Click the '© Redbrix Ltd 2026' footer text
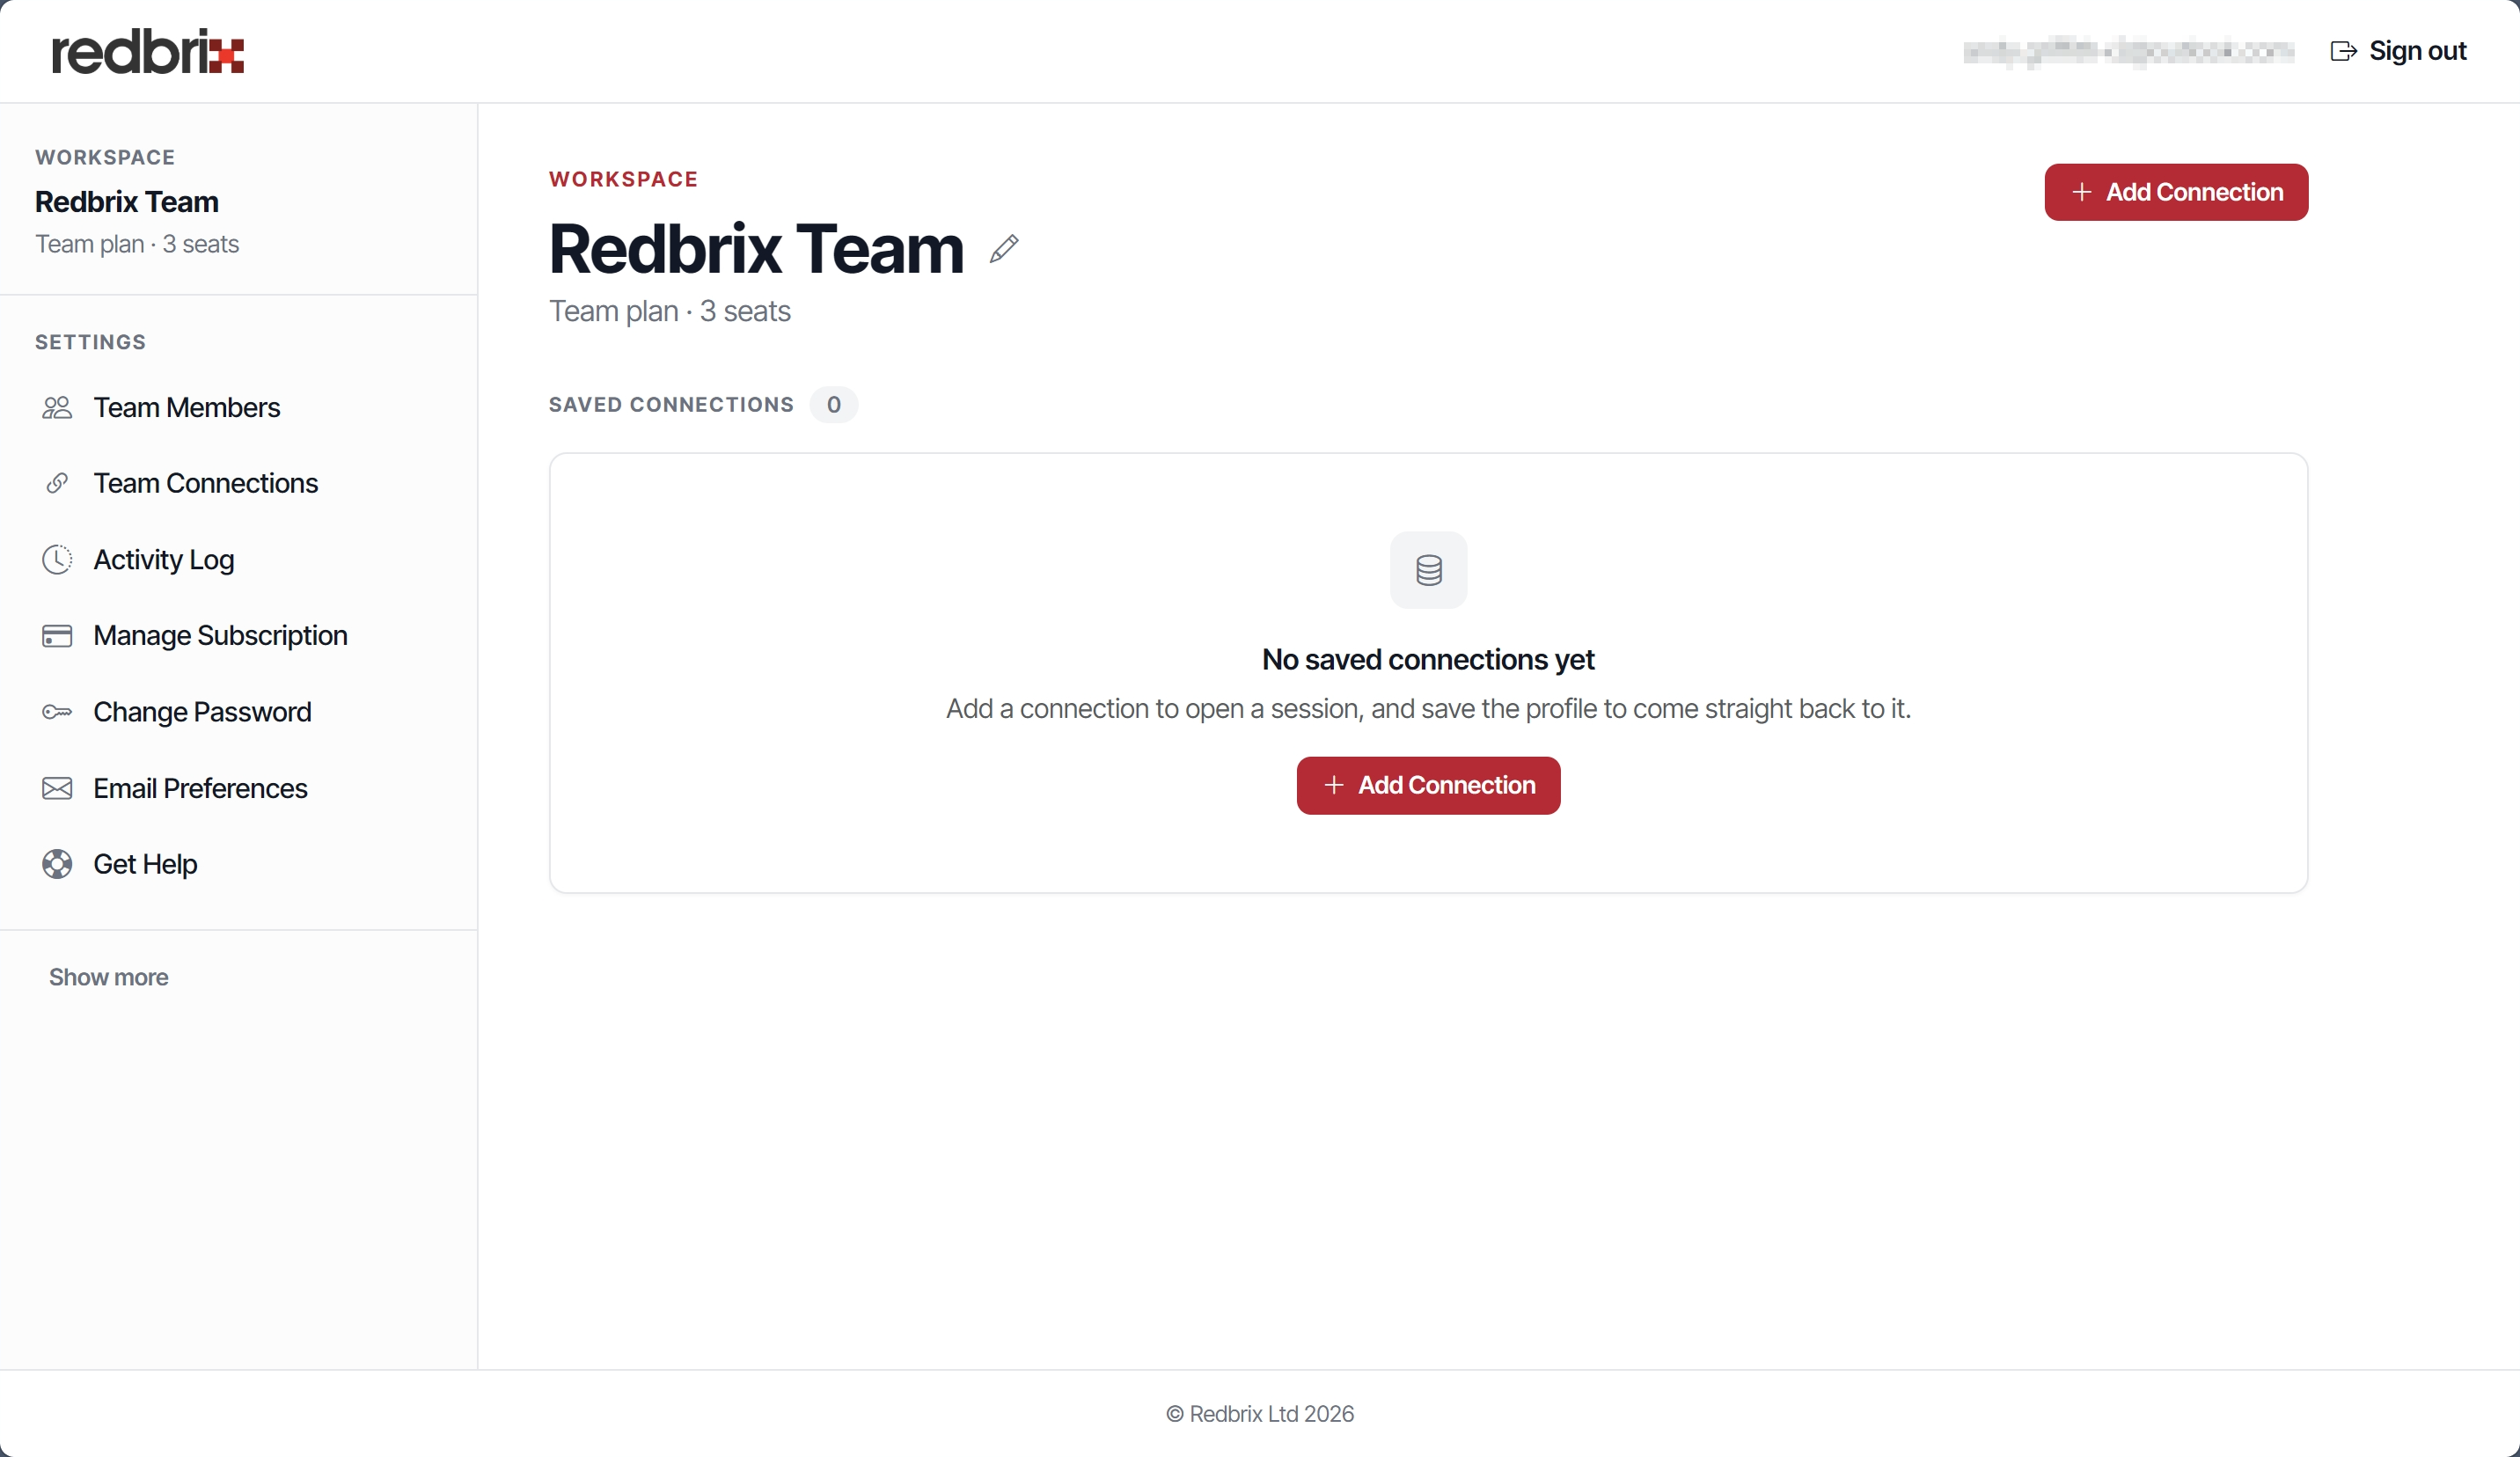 pyautogui.click(x=1260, y=1414)
